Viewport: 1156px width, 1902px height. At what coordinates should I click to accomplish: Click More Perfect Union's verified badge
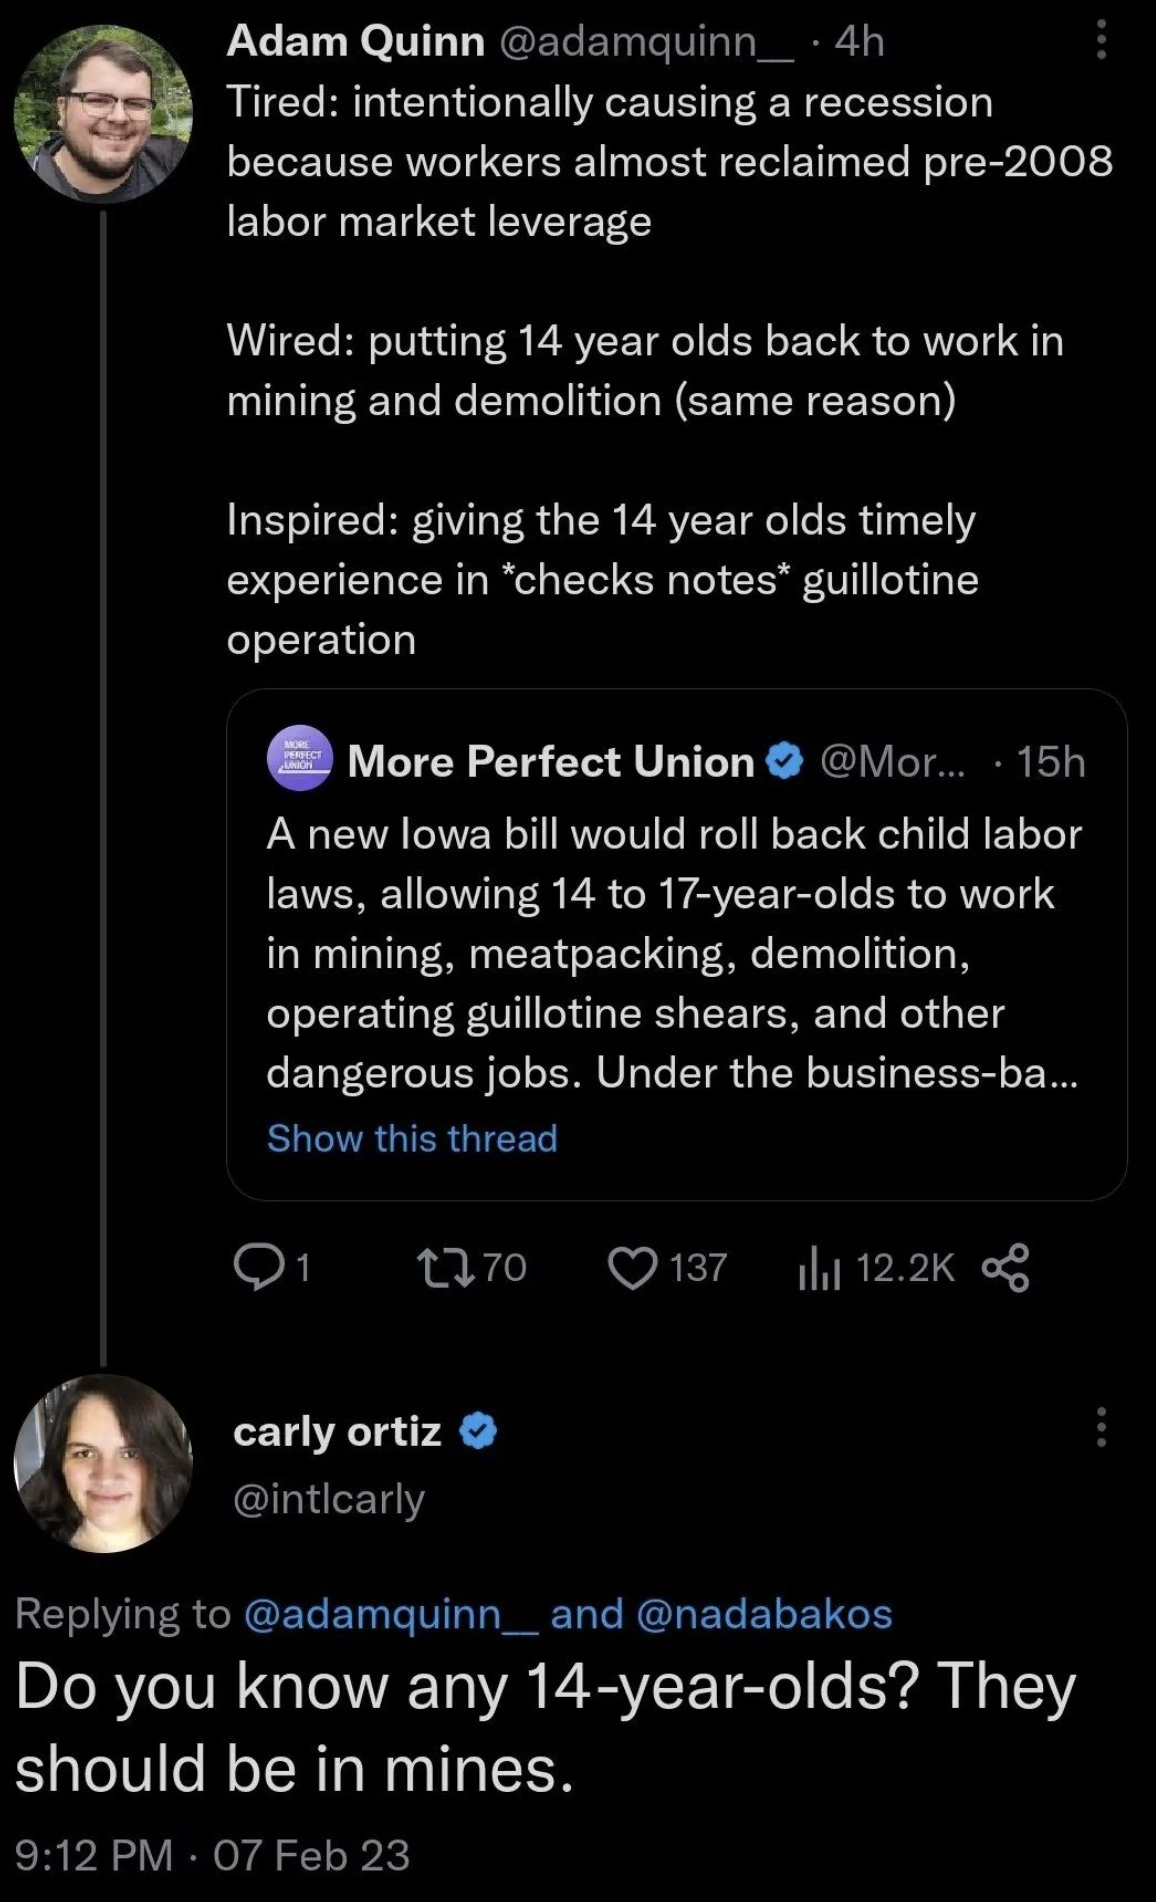click(784, 762)
